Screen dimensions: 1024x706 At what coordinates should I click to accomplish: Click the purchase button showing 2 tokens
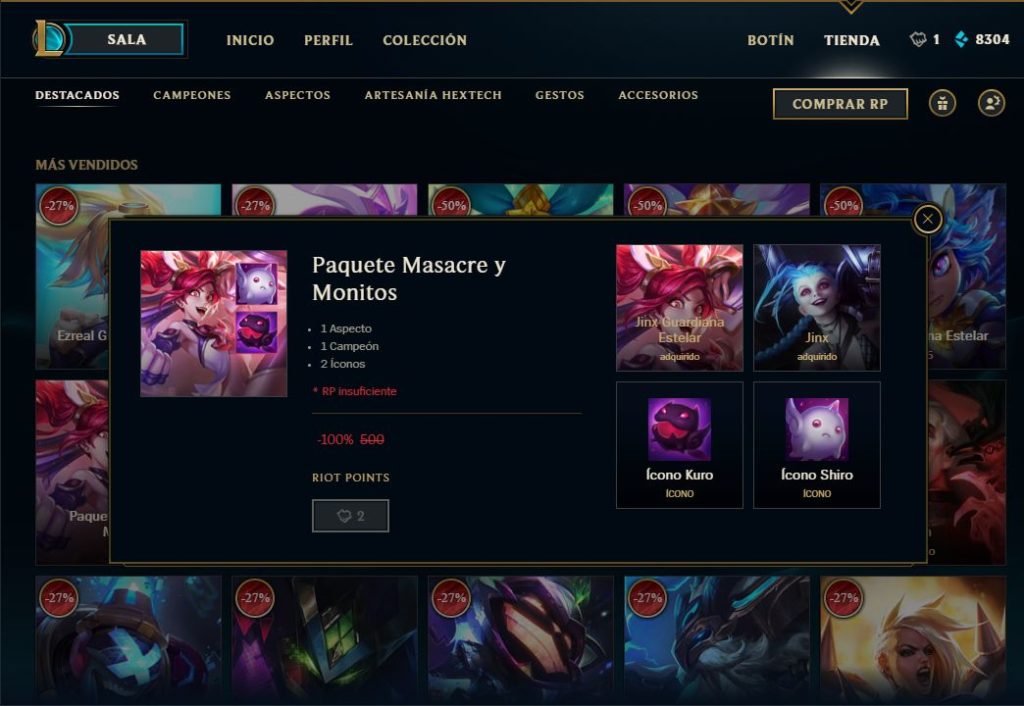pyautogui.click(x=350, y=516)
